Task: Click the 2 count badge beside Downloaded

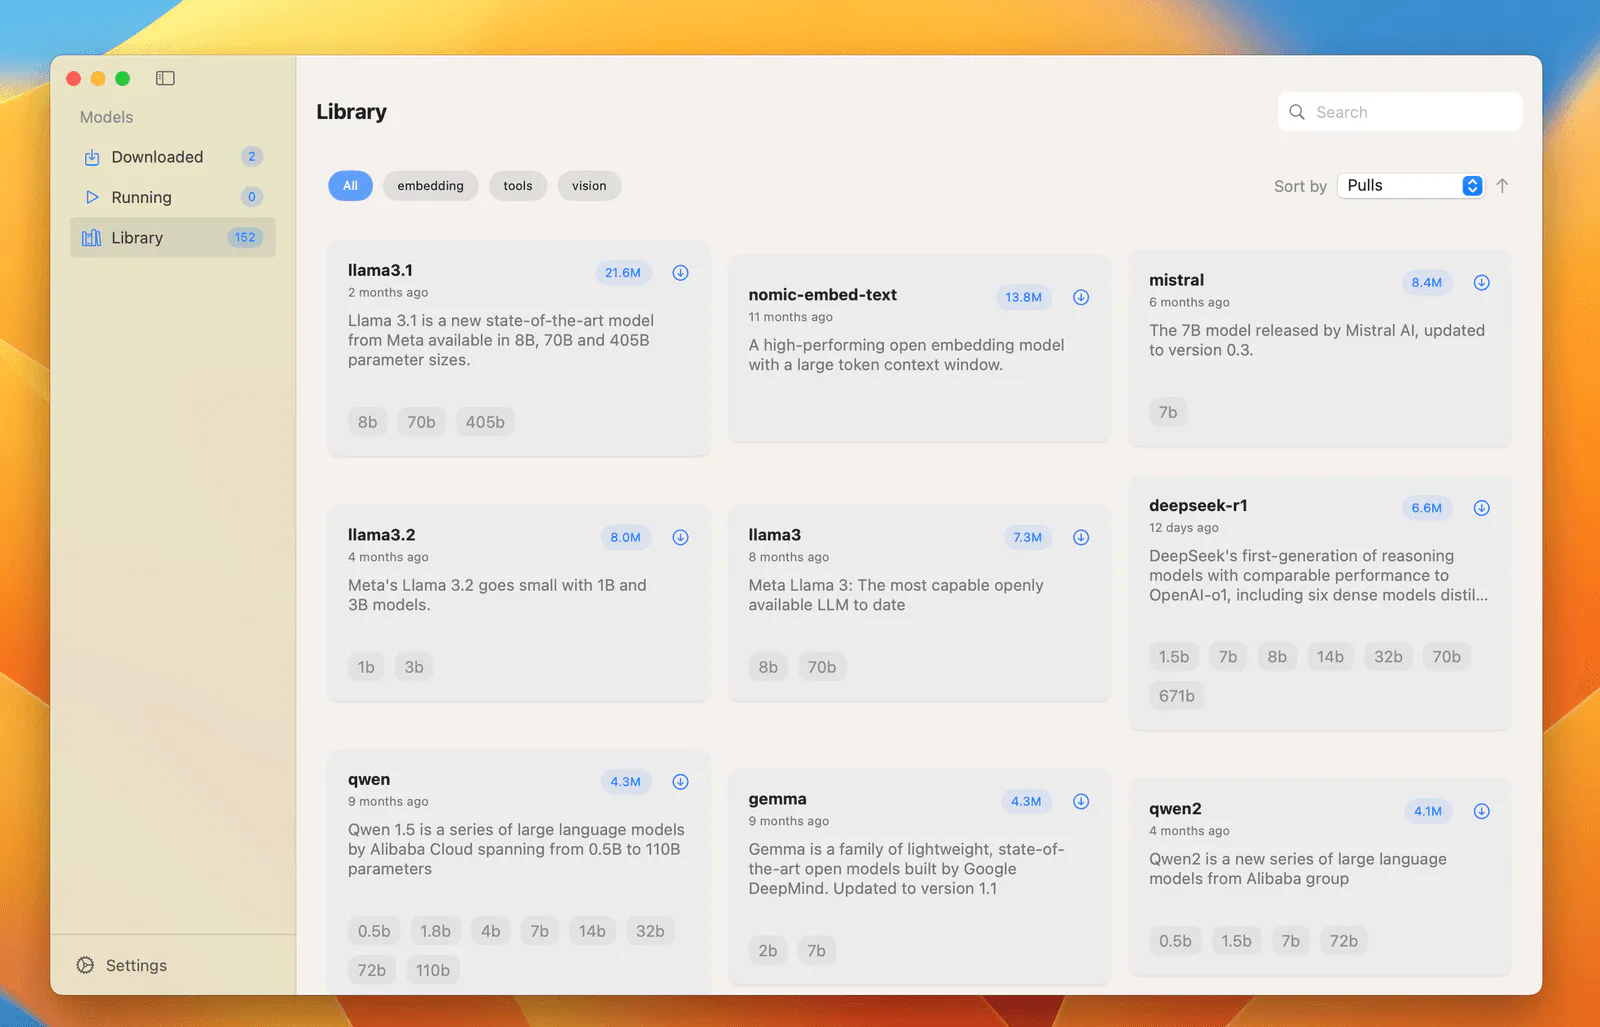Action: point(252,157)
